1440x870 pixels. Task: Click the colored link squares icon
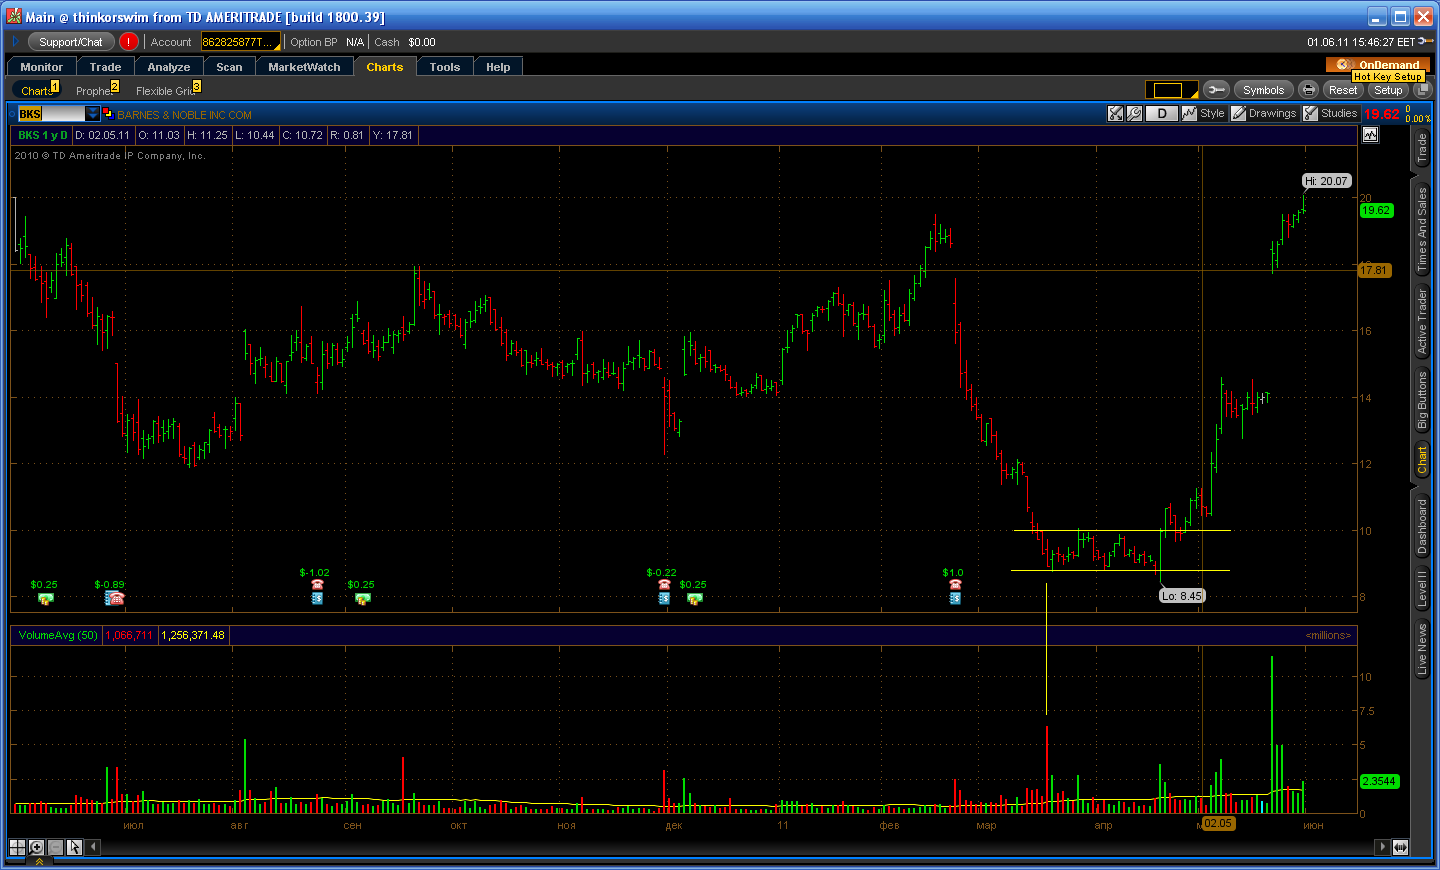pos(107,113)
